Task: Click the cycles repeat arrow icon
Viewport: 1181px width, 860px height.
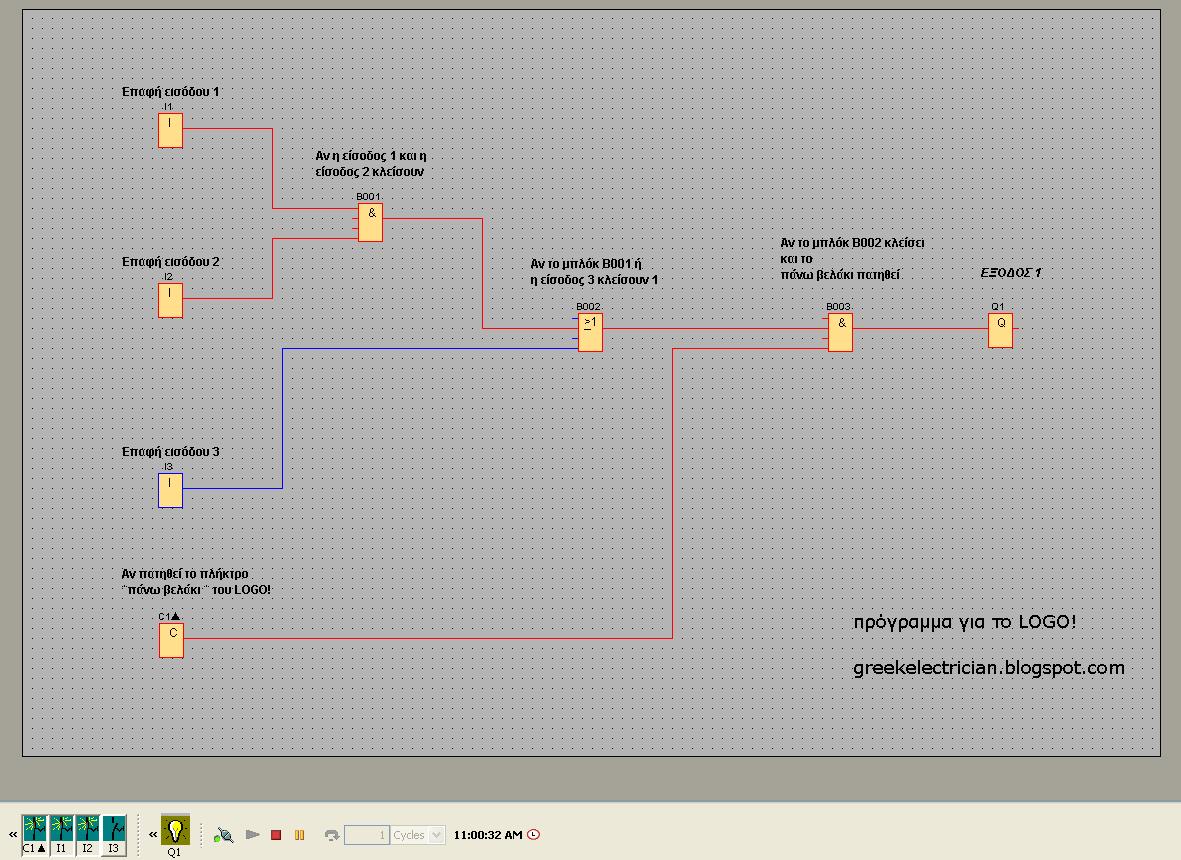Action: point(332,833)
